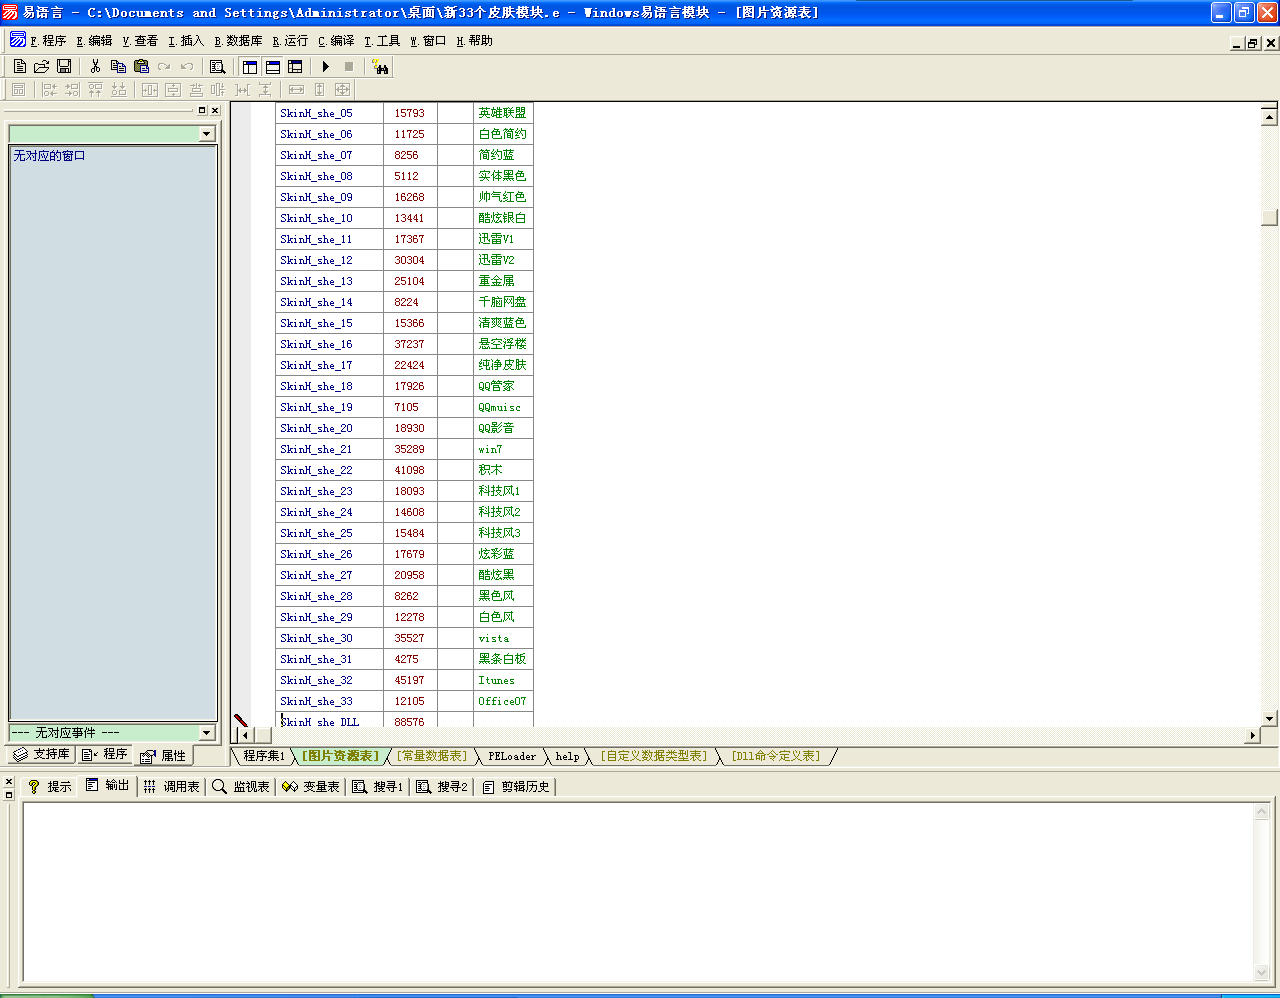Open the V.查看 menu
This screenshot has width=1280, height=998.
coord(141,41)
